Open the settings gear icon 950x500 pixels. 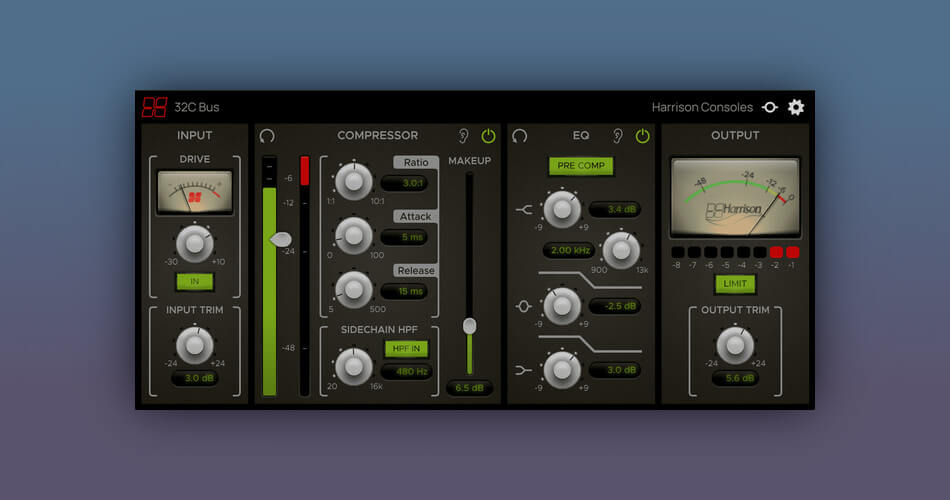(x=796, y=107)
